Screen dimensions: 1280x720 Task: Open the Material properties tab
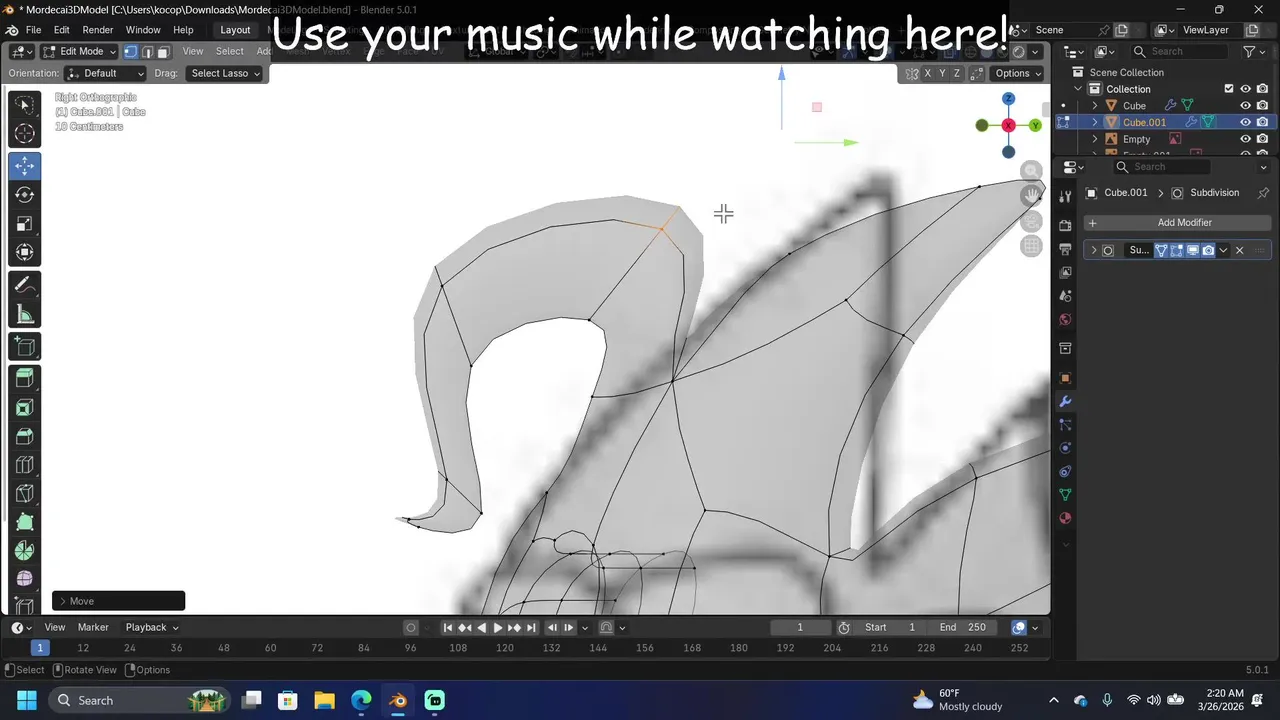pos(1065,518)
